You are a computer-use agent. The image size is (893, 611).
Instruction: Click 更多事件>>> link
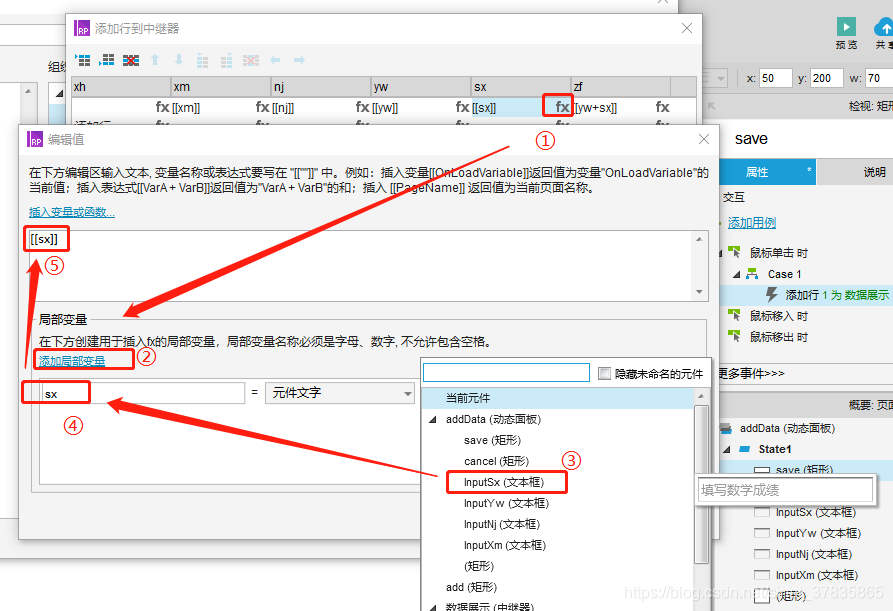coord(751,374)
